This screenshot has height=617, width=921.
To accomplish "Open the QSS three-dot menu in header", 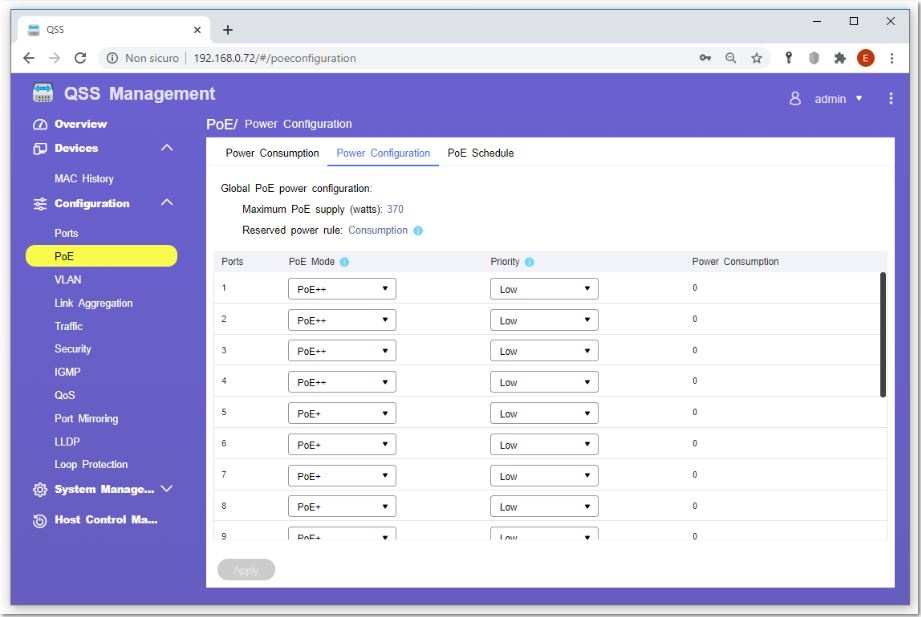I will [890, 99].
